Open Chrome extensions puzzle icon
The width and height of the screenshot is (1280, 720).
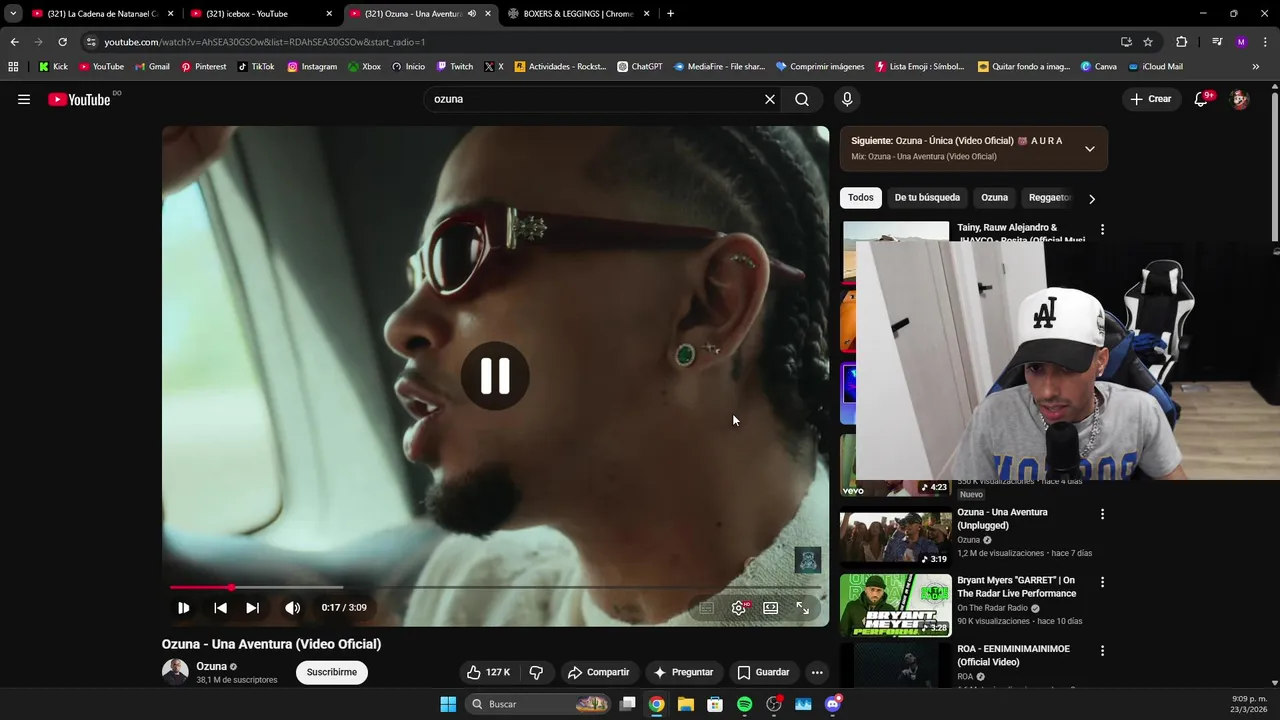1182,42
